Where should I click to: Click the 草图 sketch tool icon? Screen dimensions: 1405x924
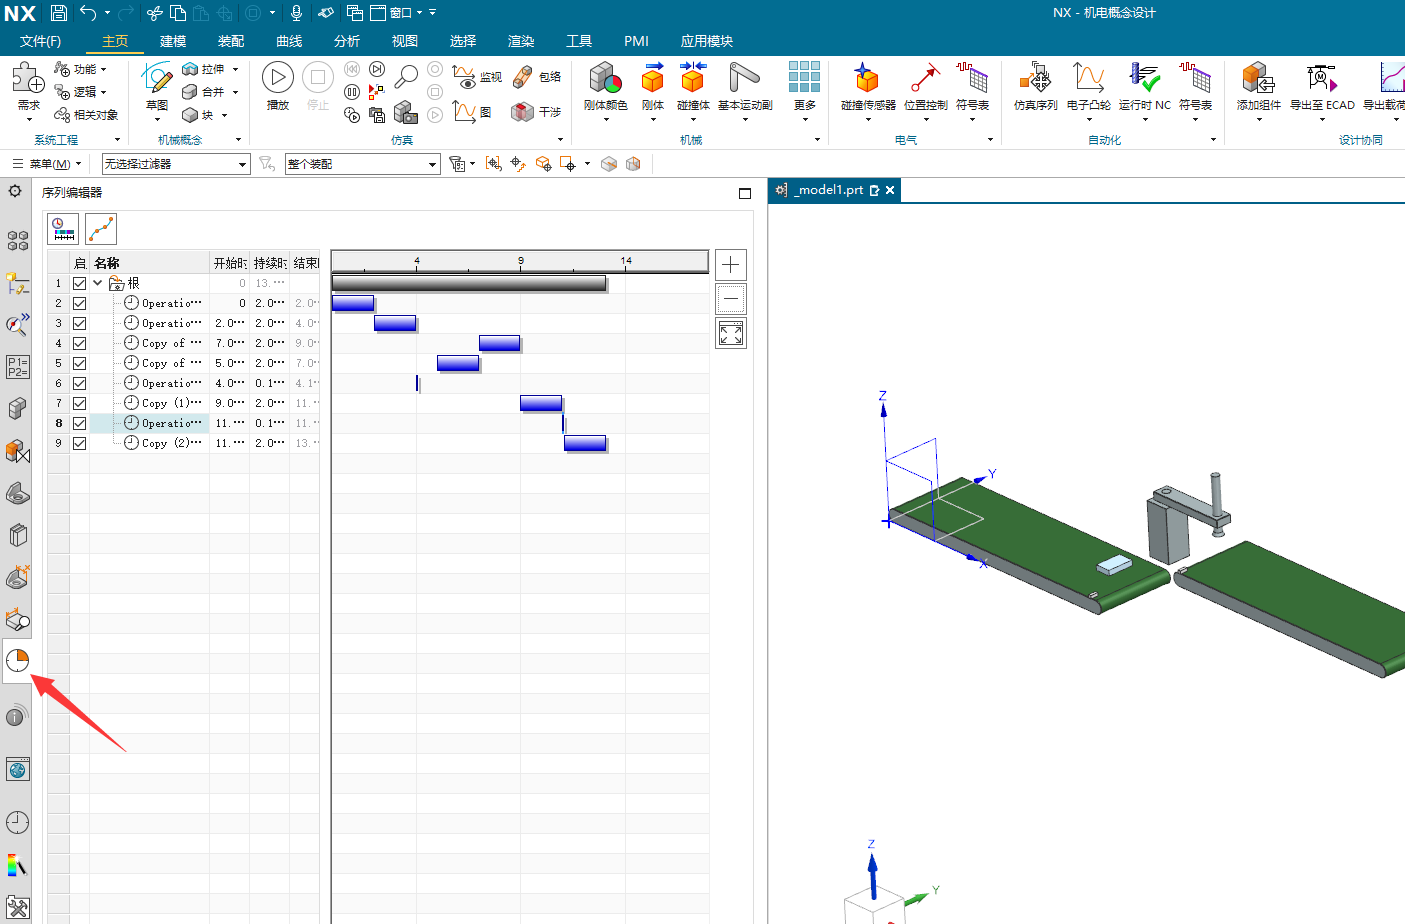(x=157, y=77)
